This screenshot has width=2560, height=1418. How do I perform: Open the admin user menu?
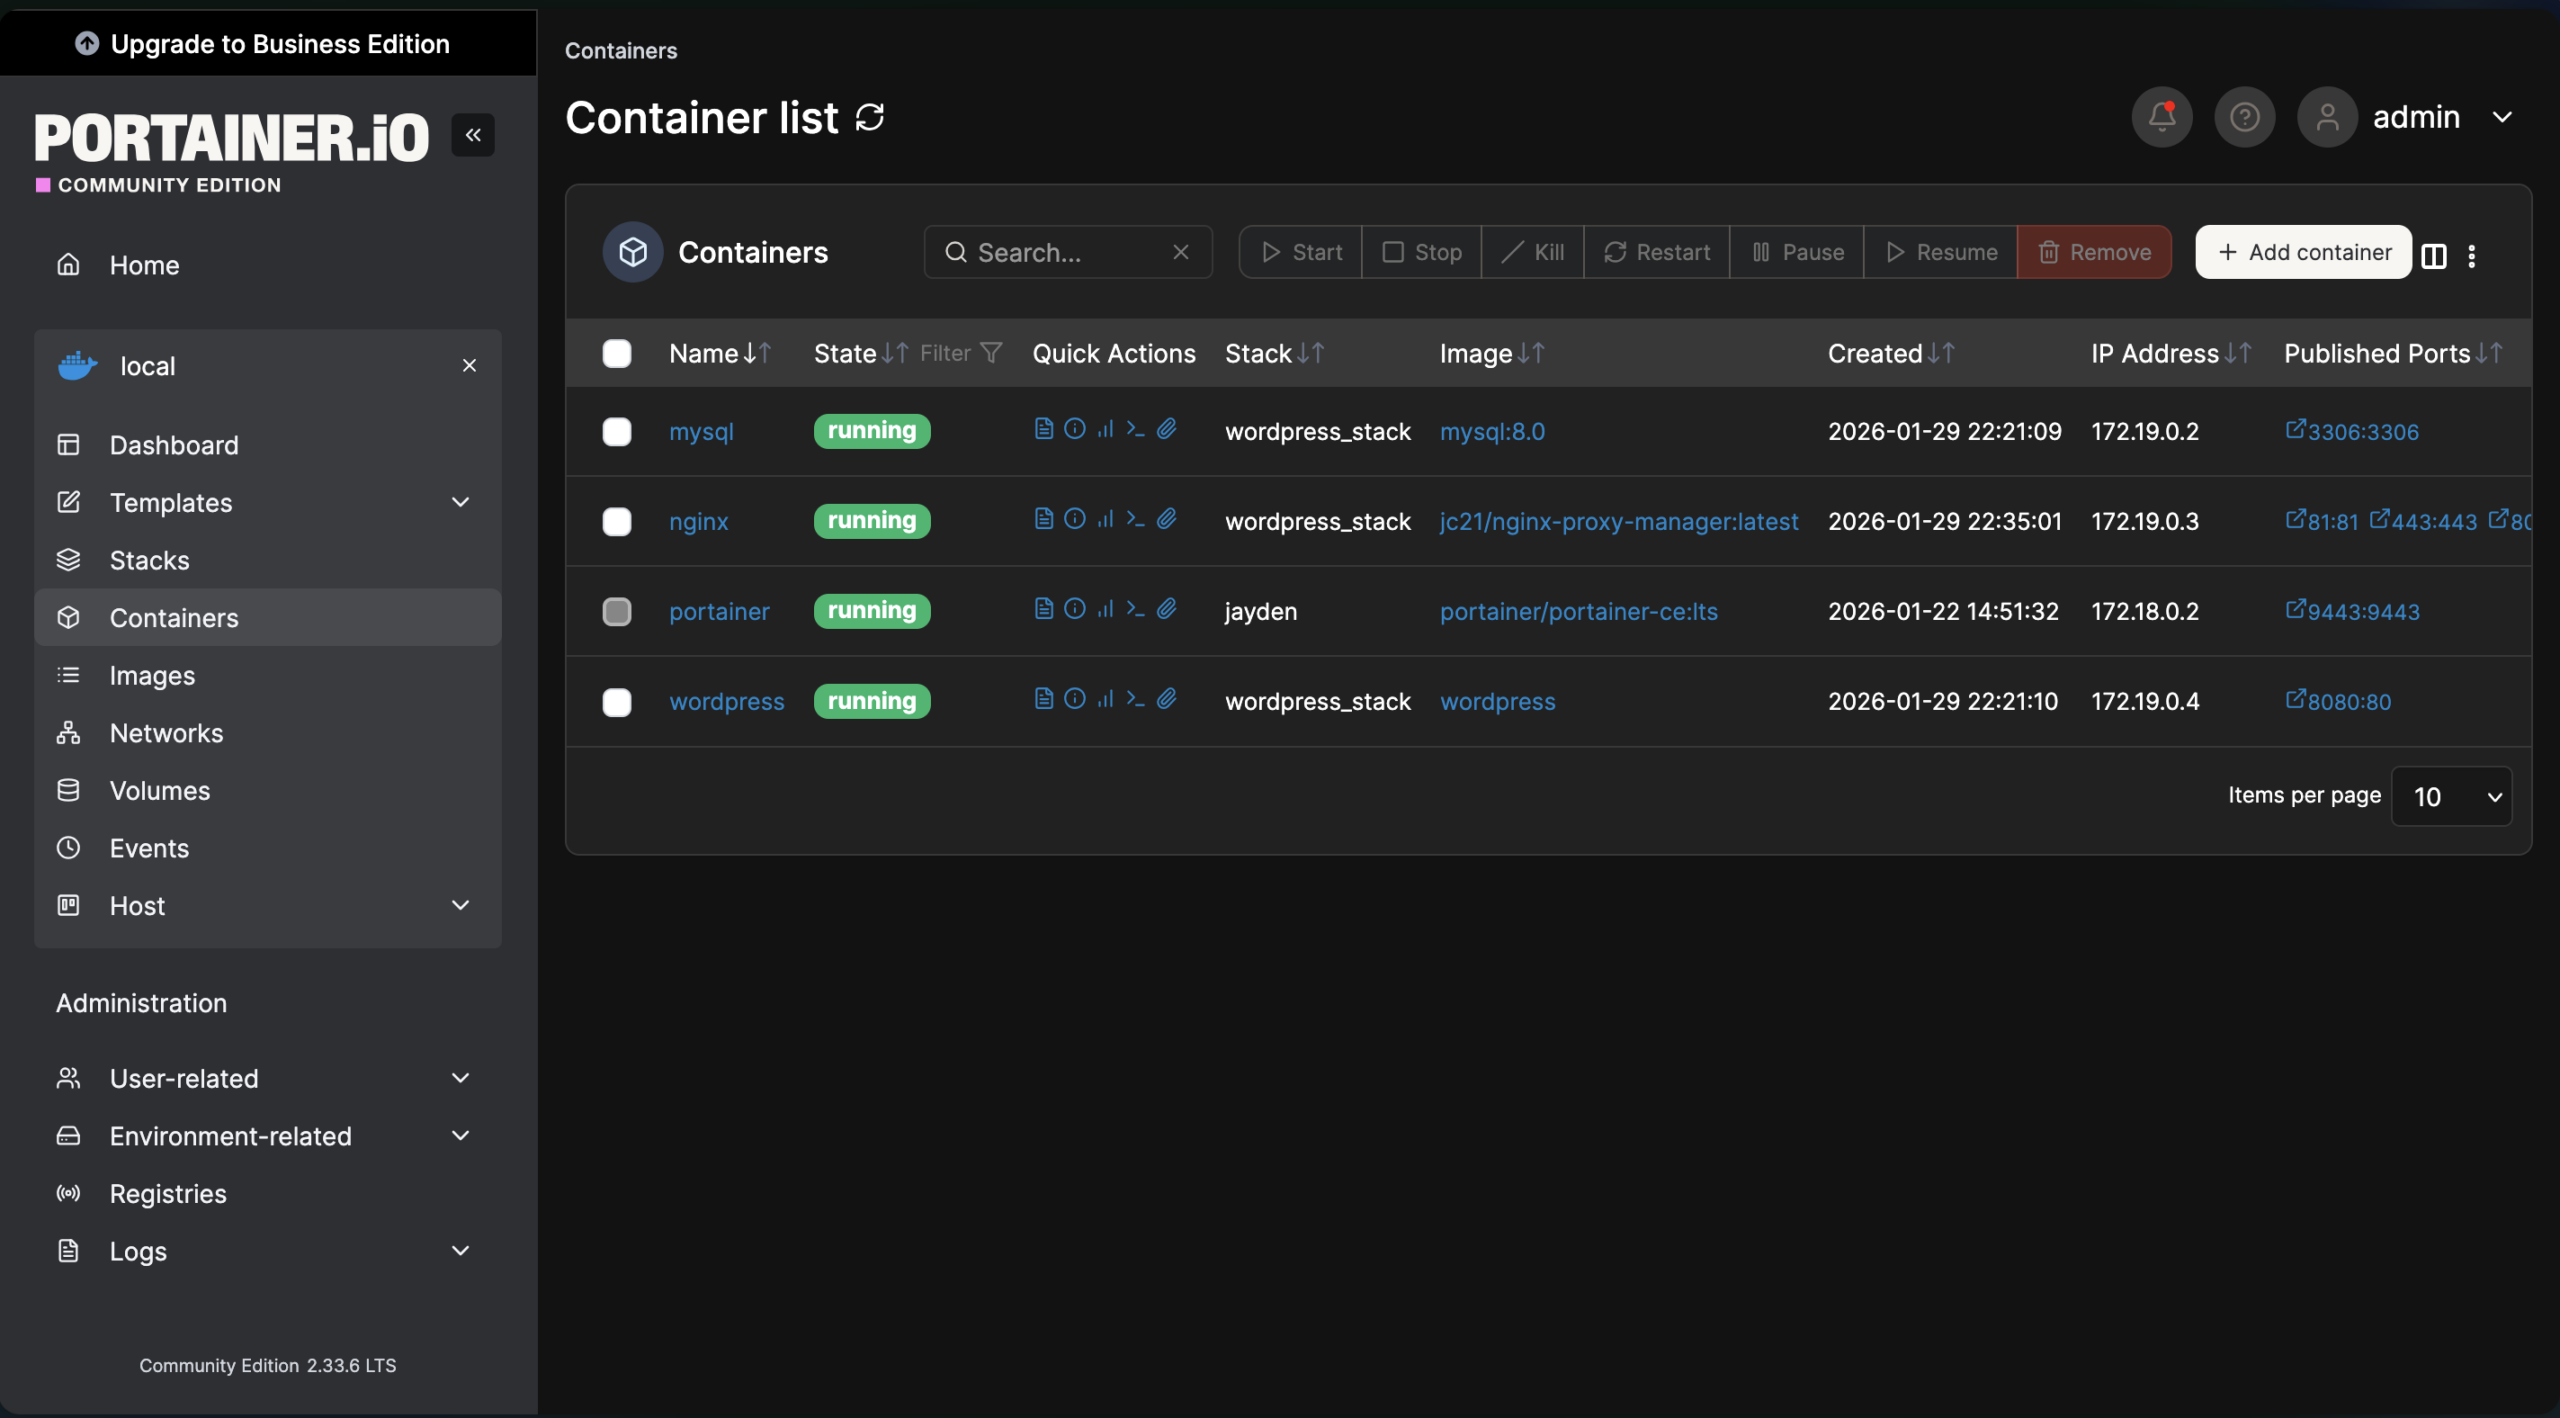pyautogui.click(x=2440, y=118)
